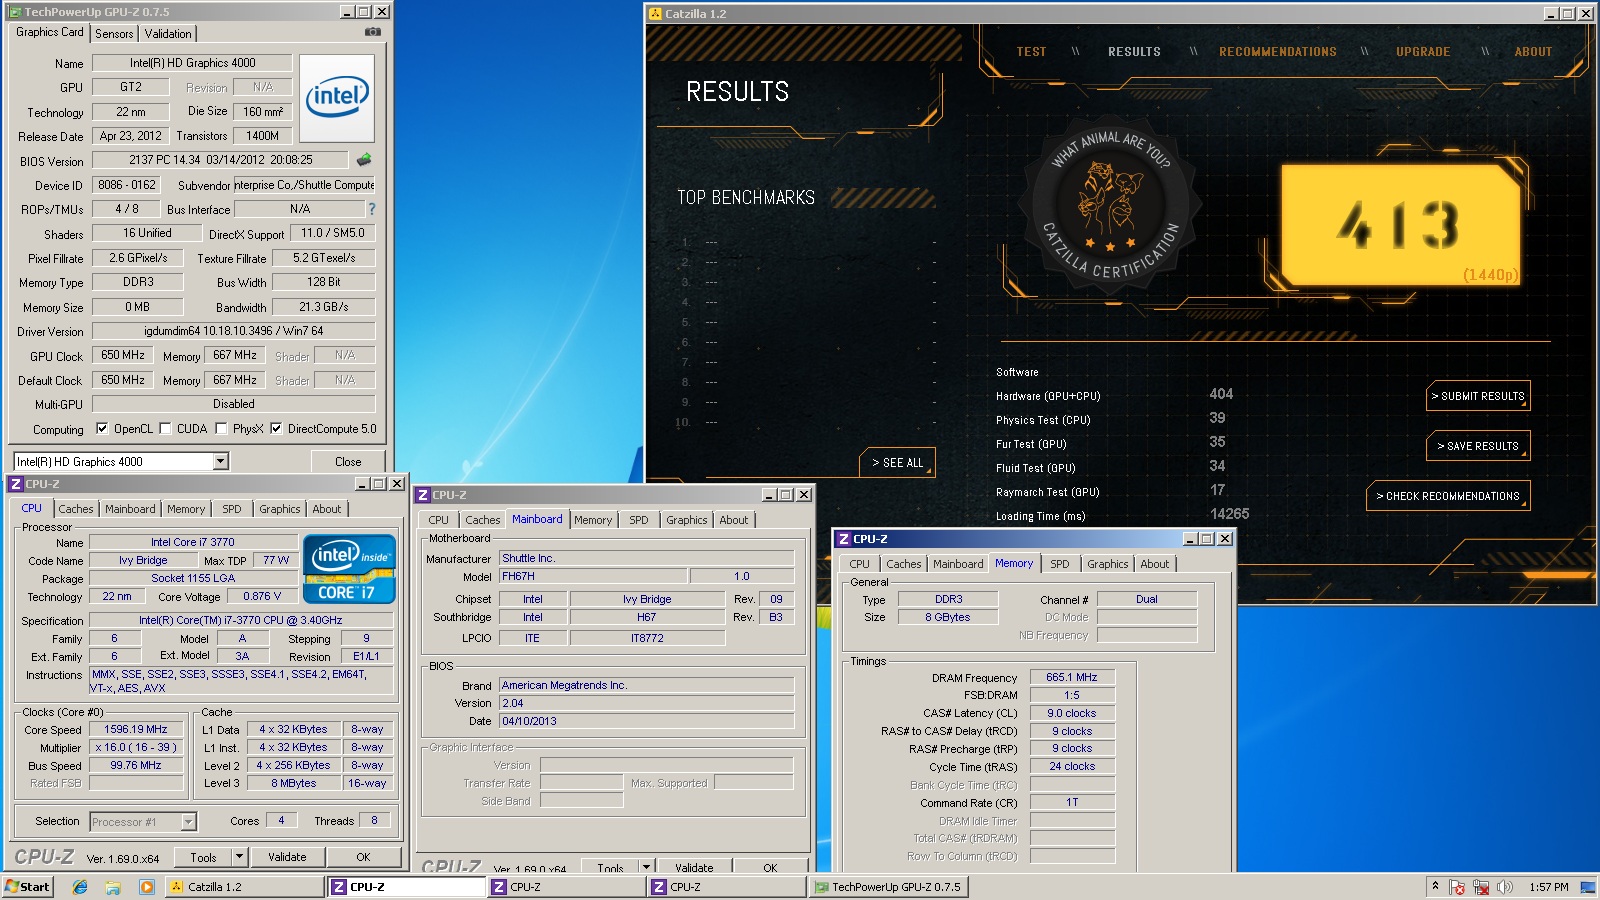Open Catzilla TEST menu
This screenshot has height=900, width=1600.
pos(1031,52)
